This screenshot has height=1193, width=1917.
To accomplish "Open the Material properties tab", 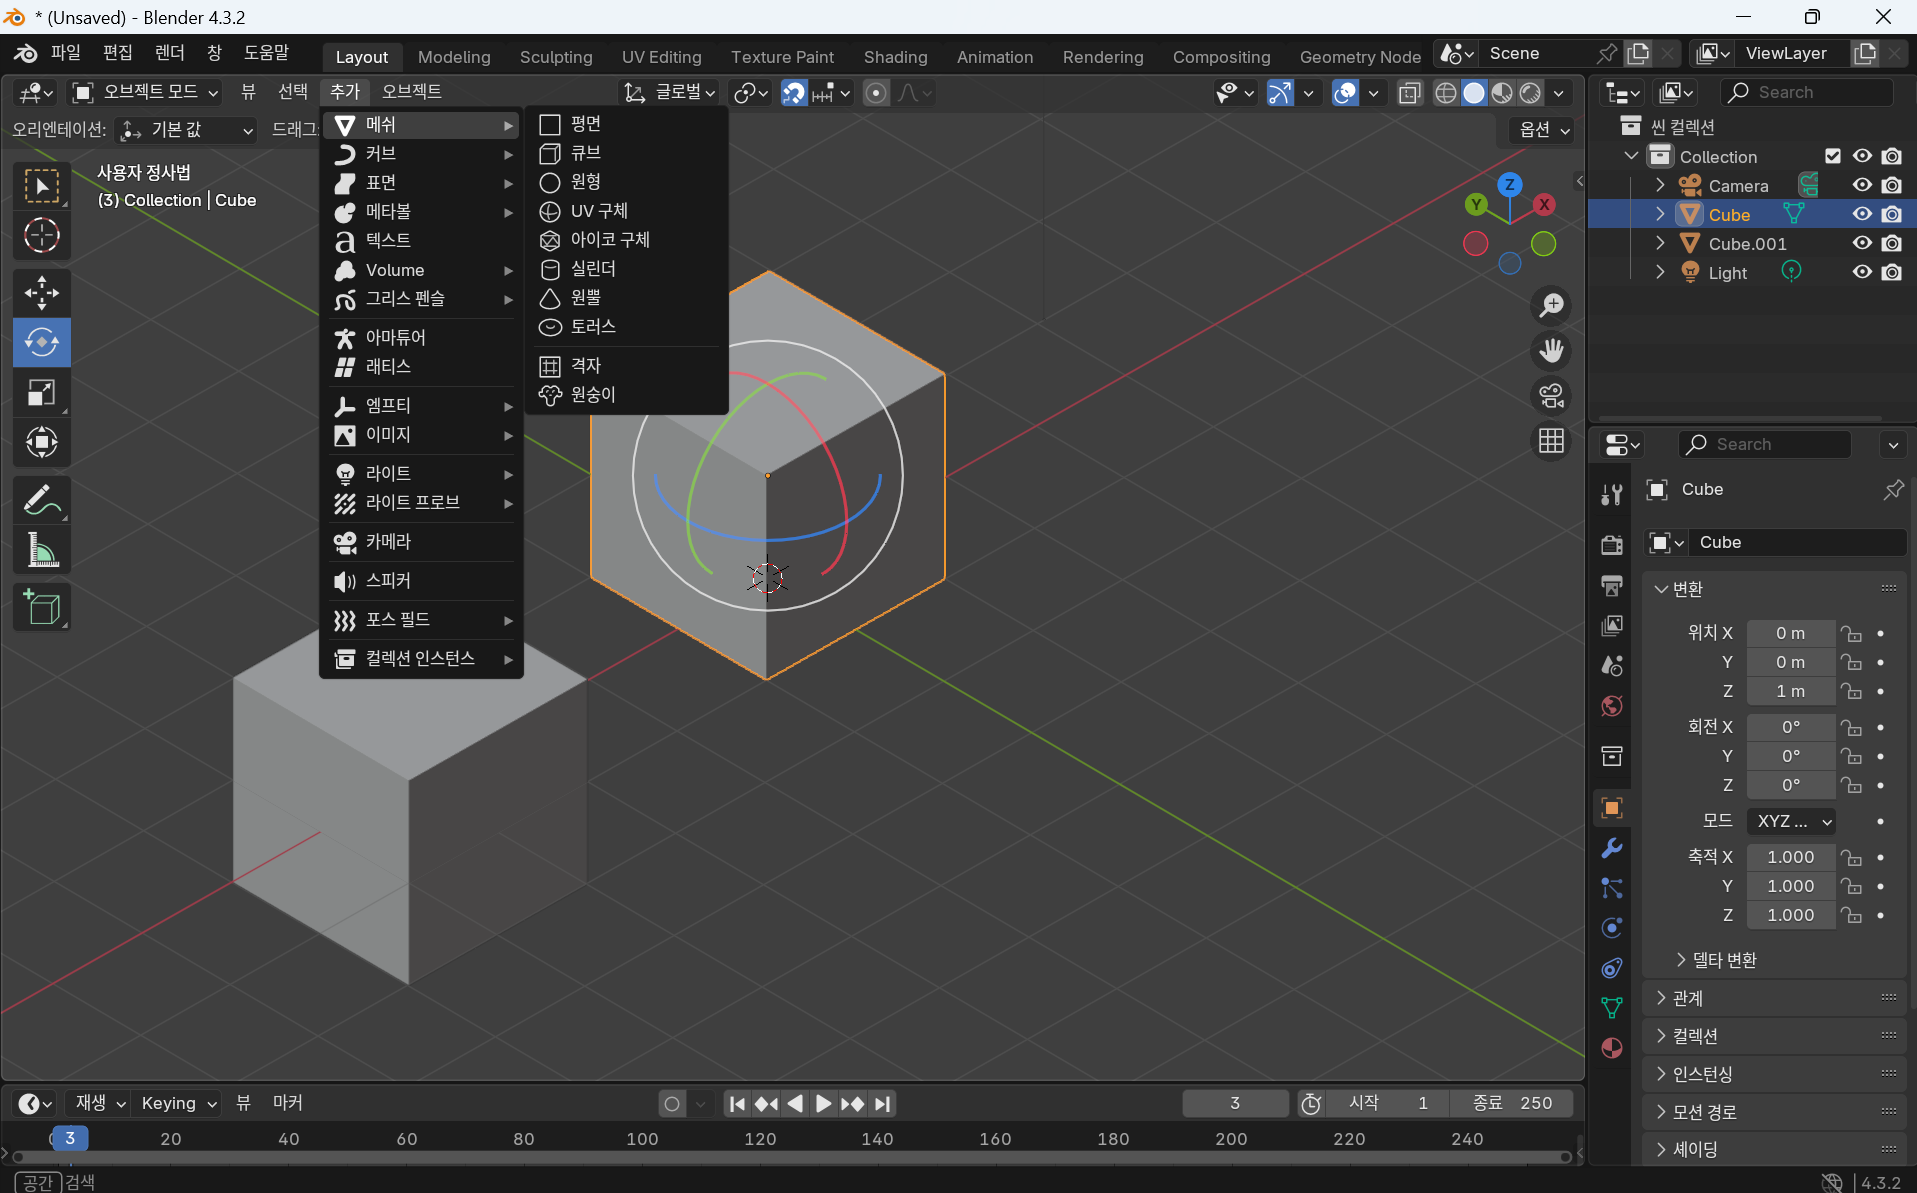I will pyautogui.click(x=1611, y=1048).
